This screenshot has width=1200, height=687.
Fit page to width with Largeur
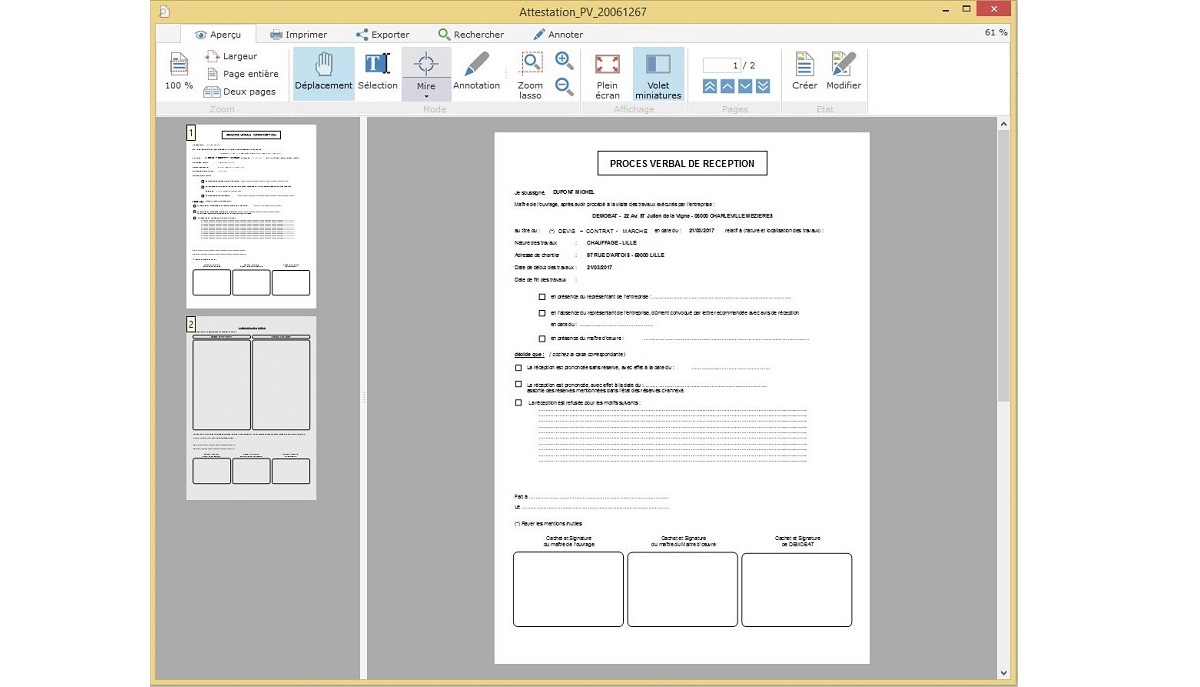[x=231, y=57]
